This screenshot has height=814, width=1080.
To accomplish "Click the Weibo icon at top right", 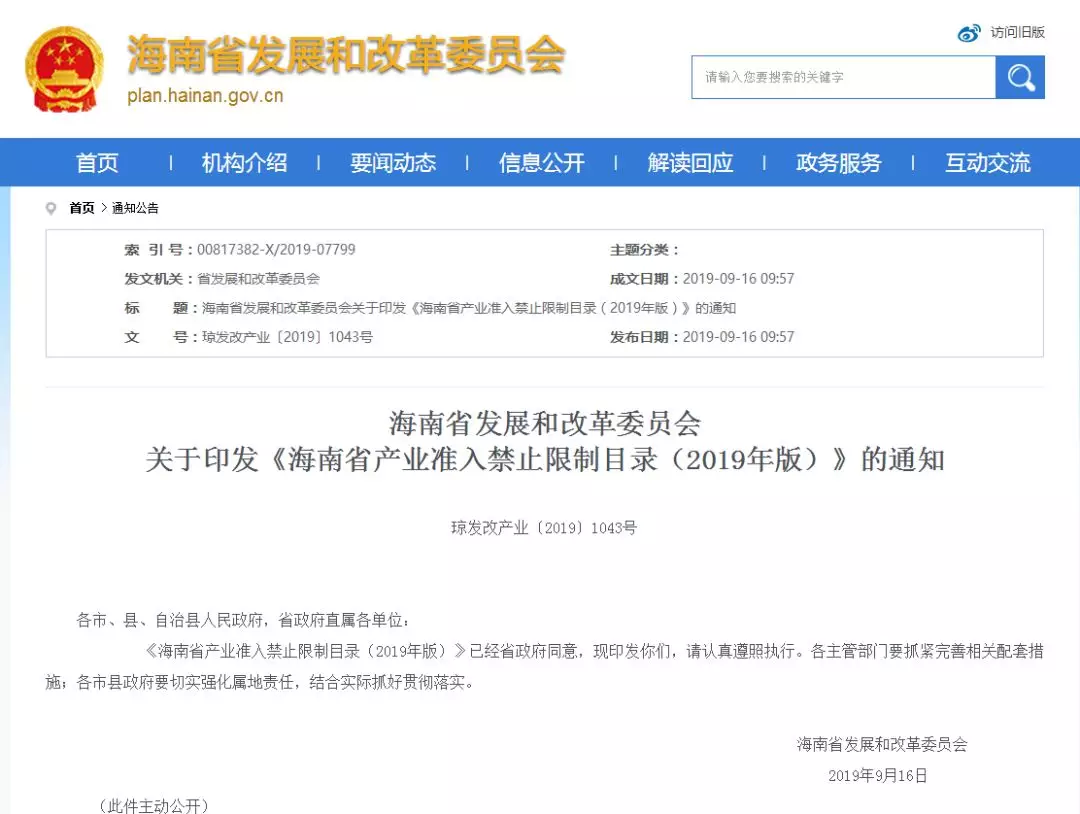I will click(969, 33).
